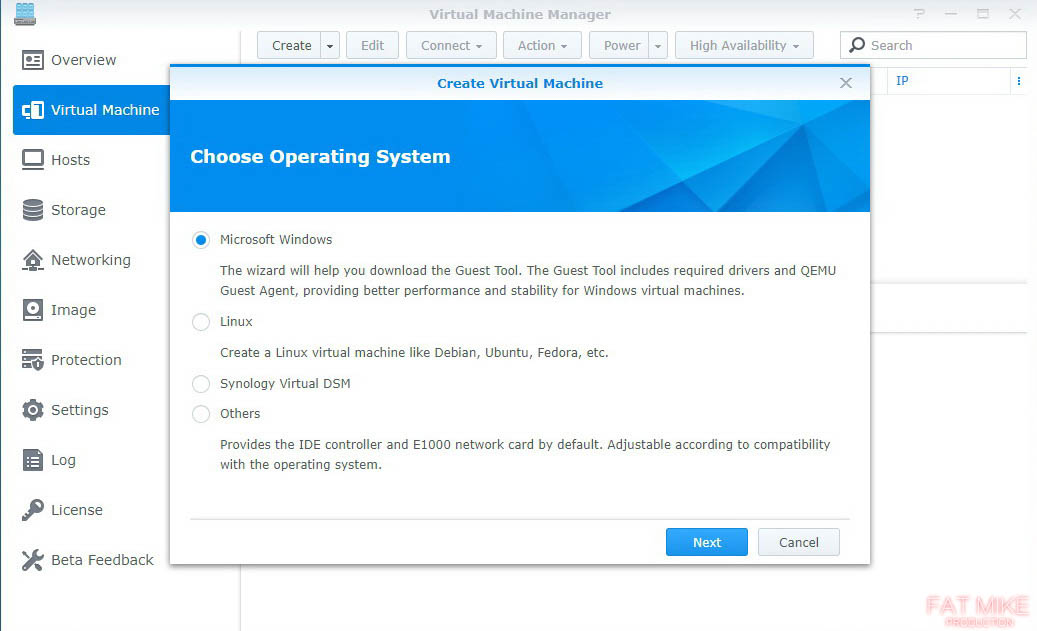This screenshot has width=1037, height=631.
Task: Click the Power toolbar button
Action: (620, 46)
